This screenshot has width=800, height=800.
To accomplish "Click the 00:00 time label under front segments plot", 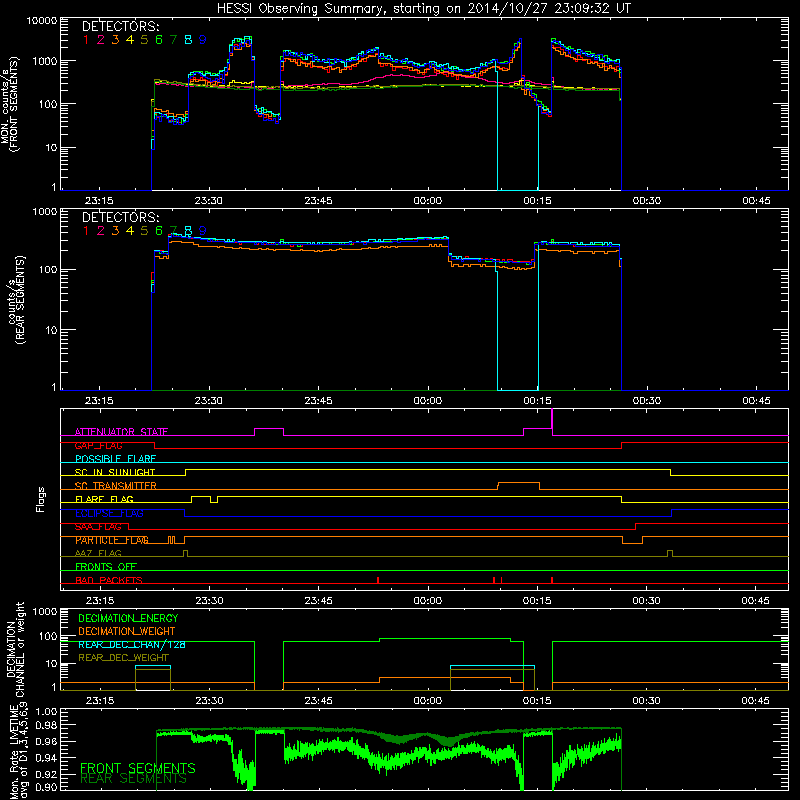I will tap(428, 201).
